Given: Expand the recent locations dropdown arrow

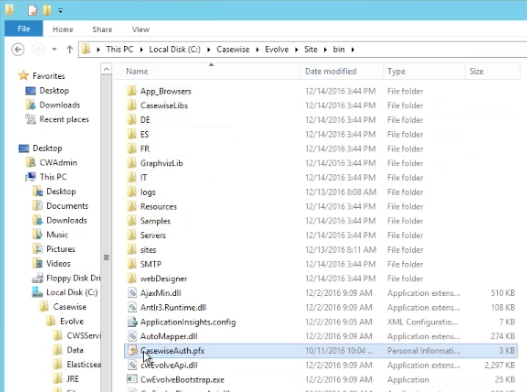Looking at the screenshot, I should pos(54,50).
